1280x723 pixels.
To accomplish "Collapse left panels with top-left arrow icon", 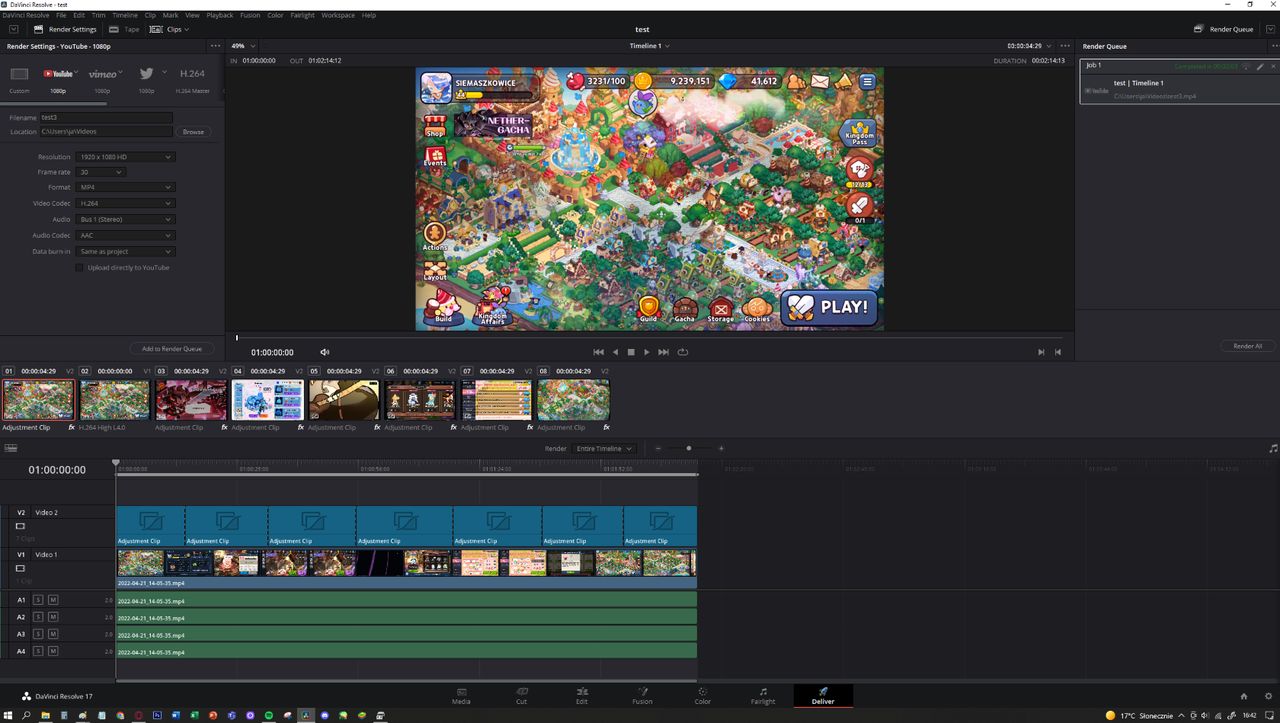I will (x=14, y=29).
